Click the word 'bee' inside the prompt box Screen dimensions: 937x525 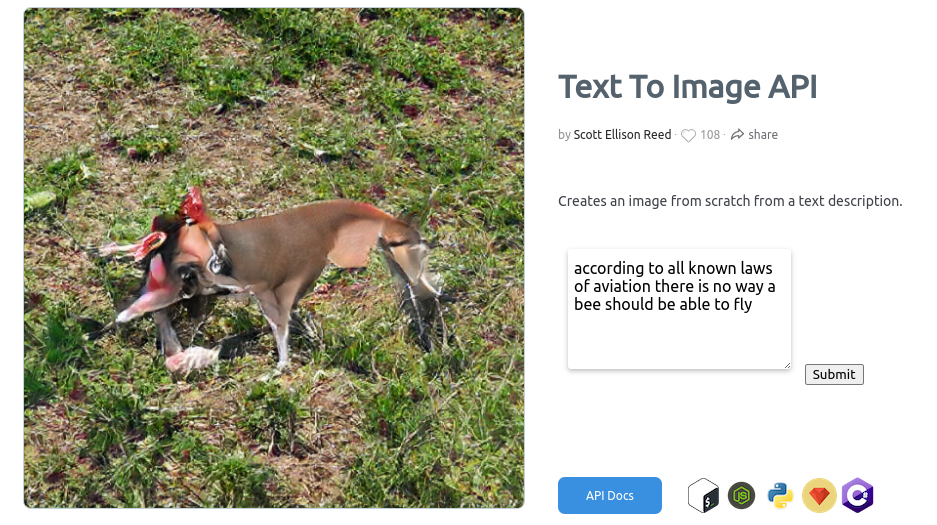[587, 305]
